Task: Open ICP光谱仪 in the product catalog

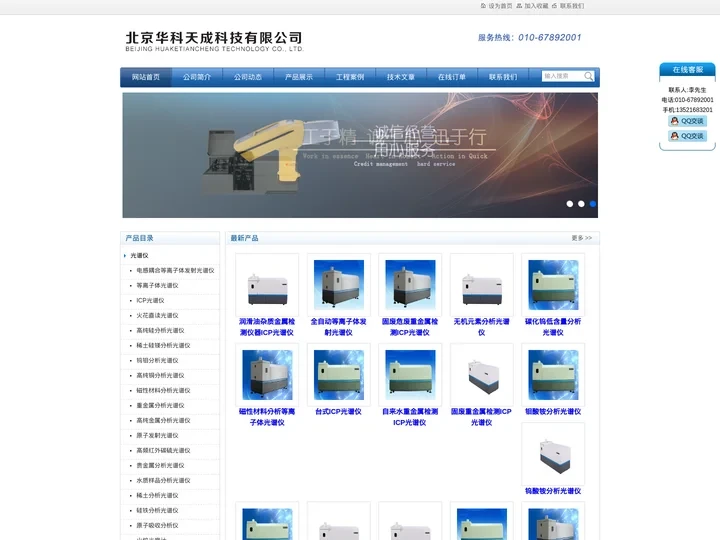Action: (150, 301)
